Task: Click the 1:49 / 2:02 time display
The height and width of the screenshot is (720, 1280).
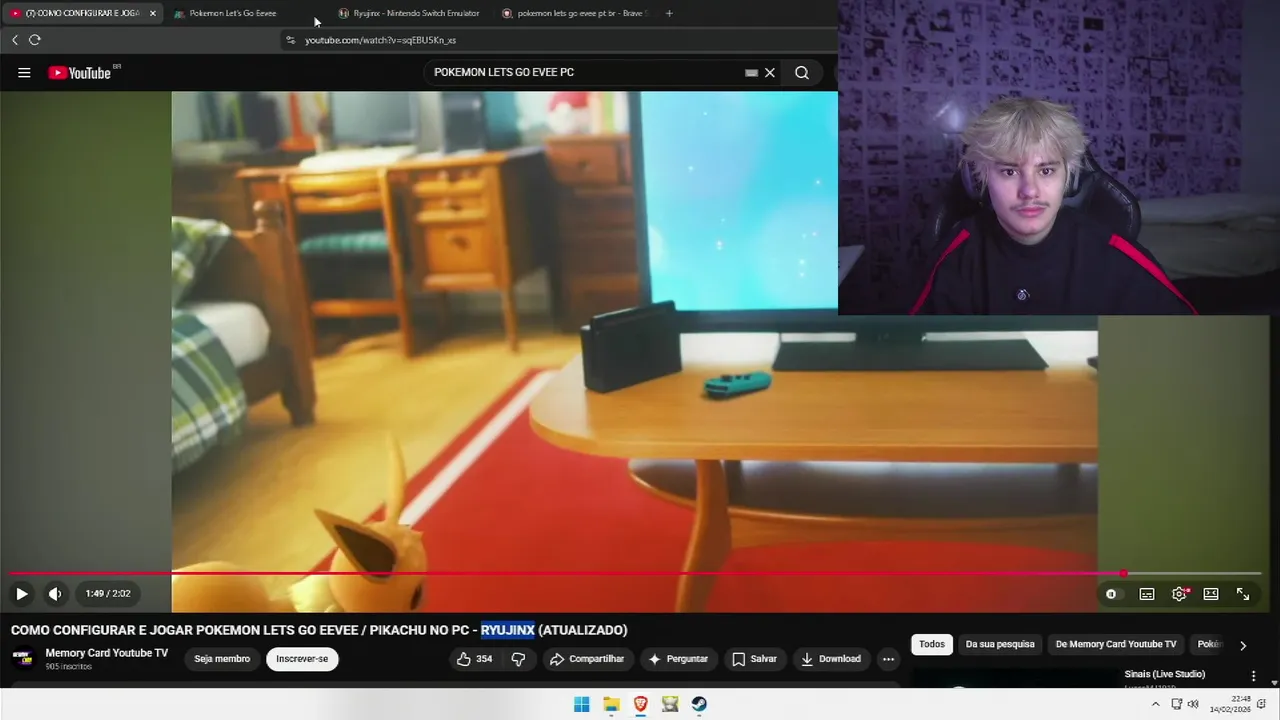Action: click(108, 593)
